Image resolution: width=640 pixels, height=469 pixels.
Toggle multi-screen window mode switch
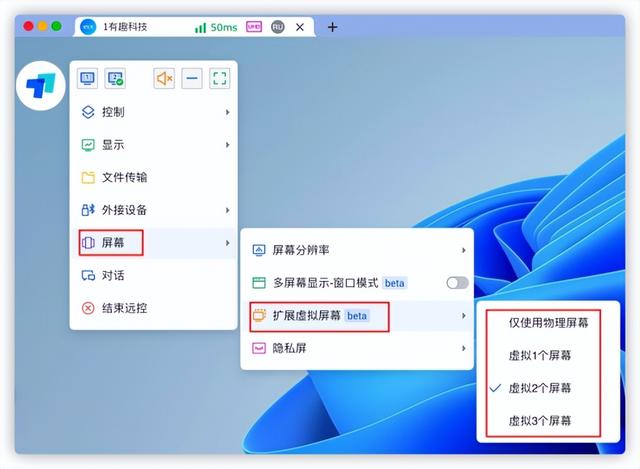457,283
